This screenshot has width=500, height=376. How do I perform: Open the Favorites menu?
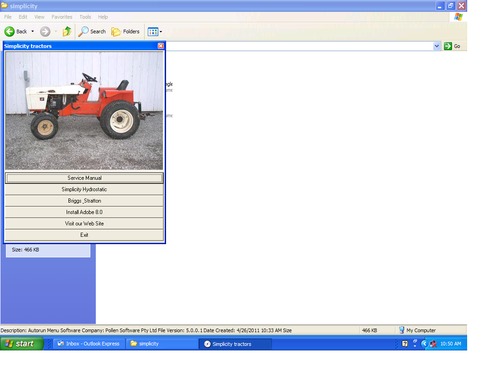pos(62,17)
